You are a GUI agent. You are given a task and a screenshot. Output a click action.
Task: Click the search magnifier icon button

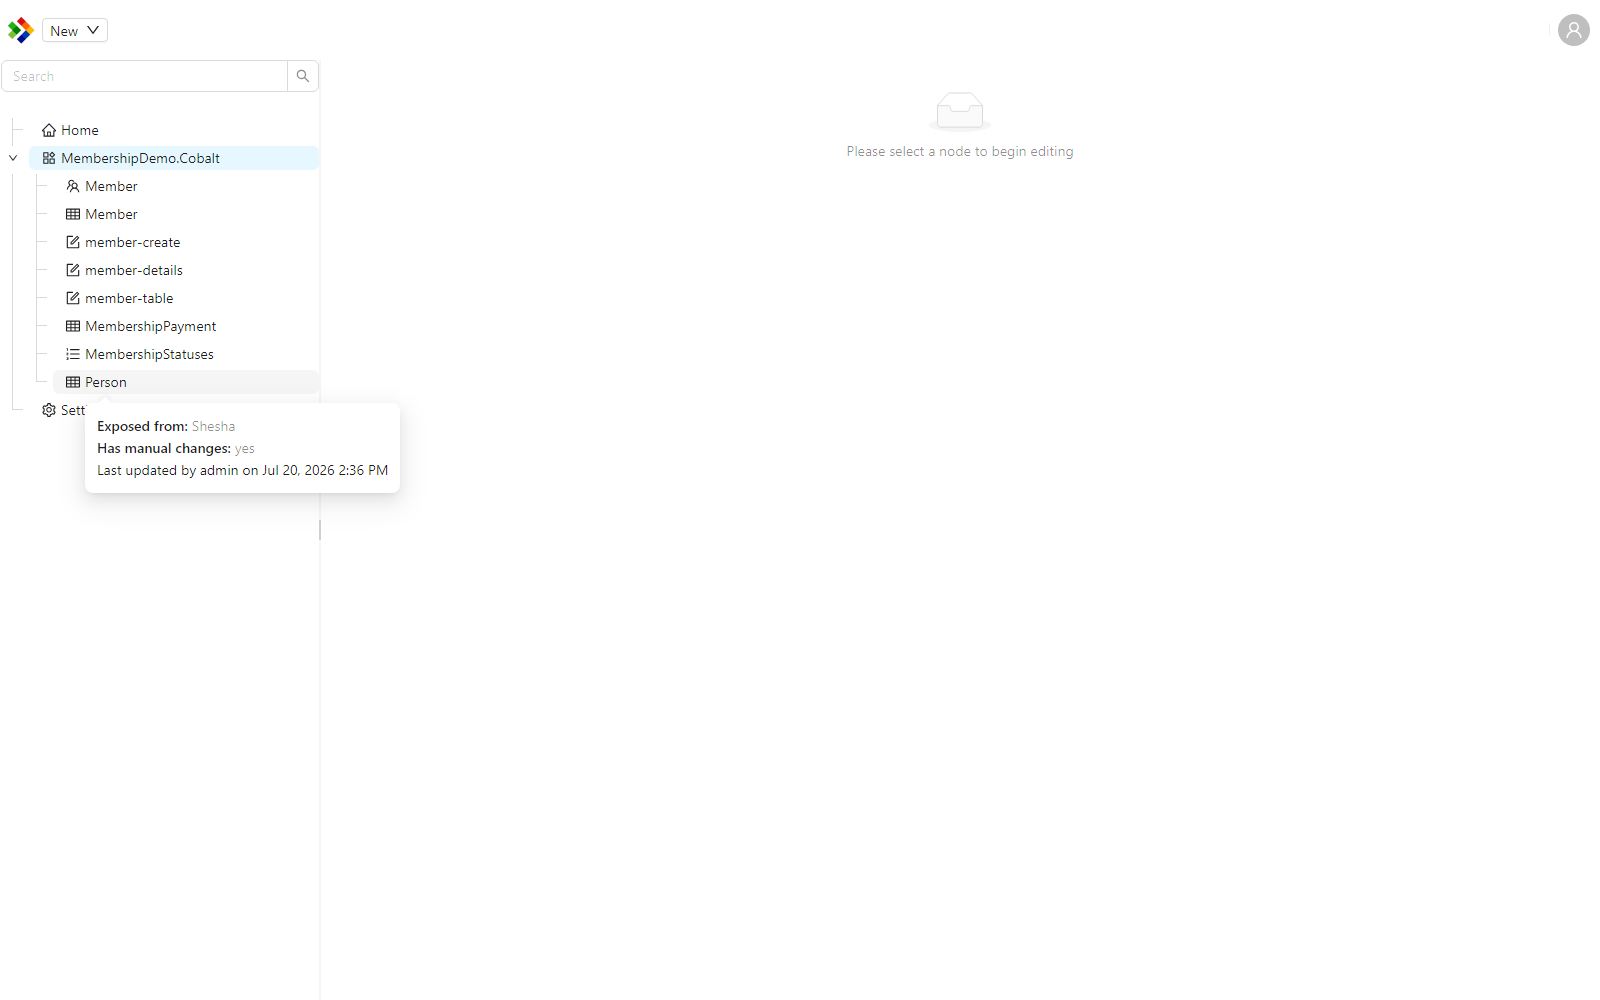click(303, 76)
